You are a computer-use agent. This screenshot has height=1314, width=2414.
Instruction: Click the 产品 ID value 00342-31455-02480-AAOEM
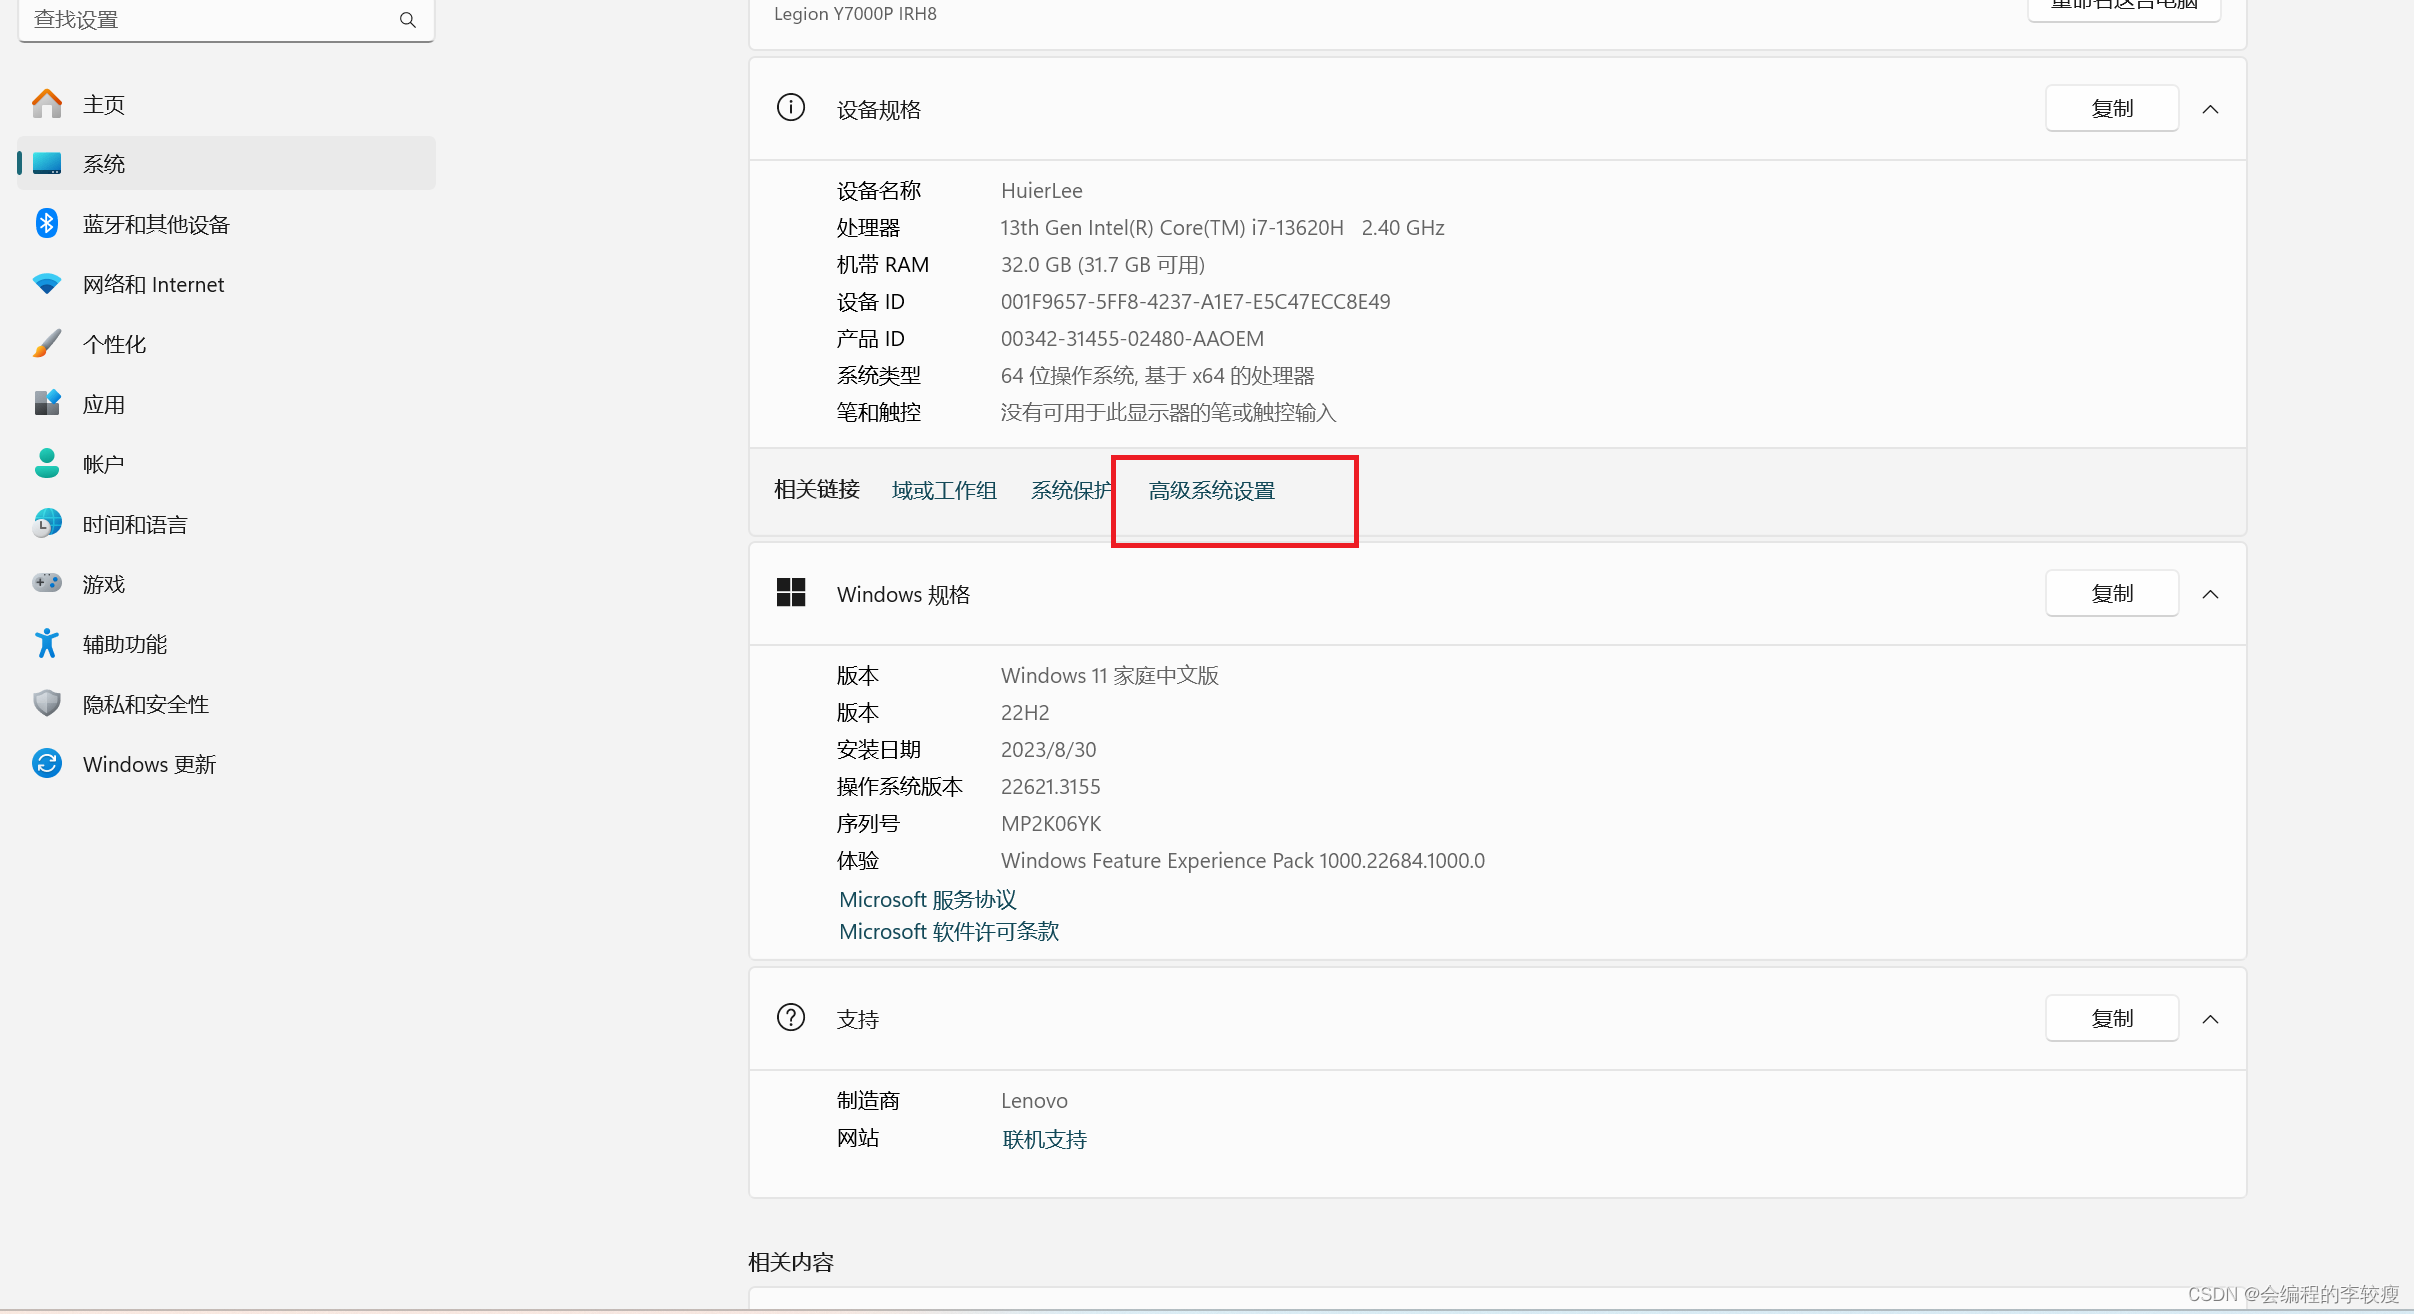pos(1132,338)
